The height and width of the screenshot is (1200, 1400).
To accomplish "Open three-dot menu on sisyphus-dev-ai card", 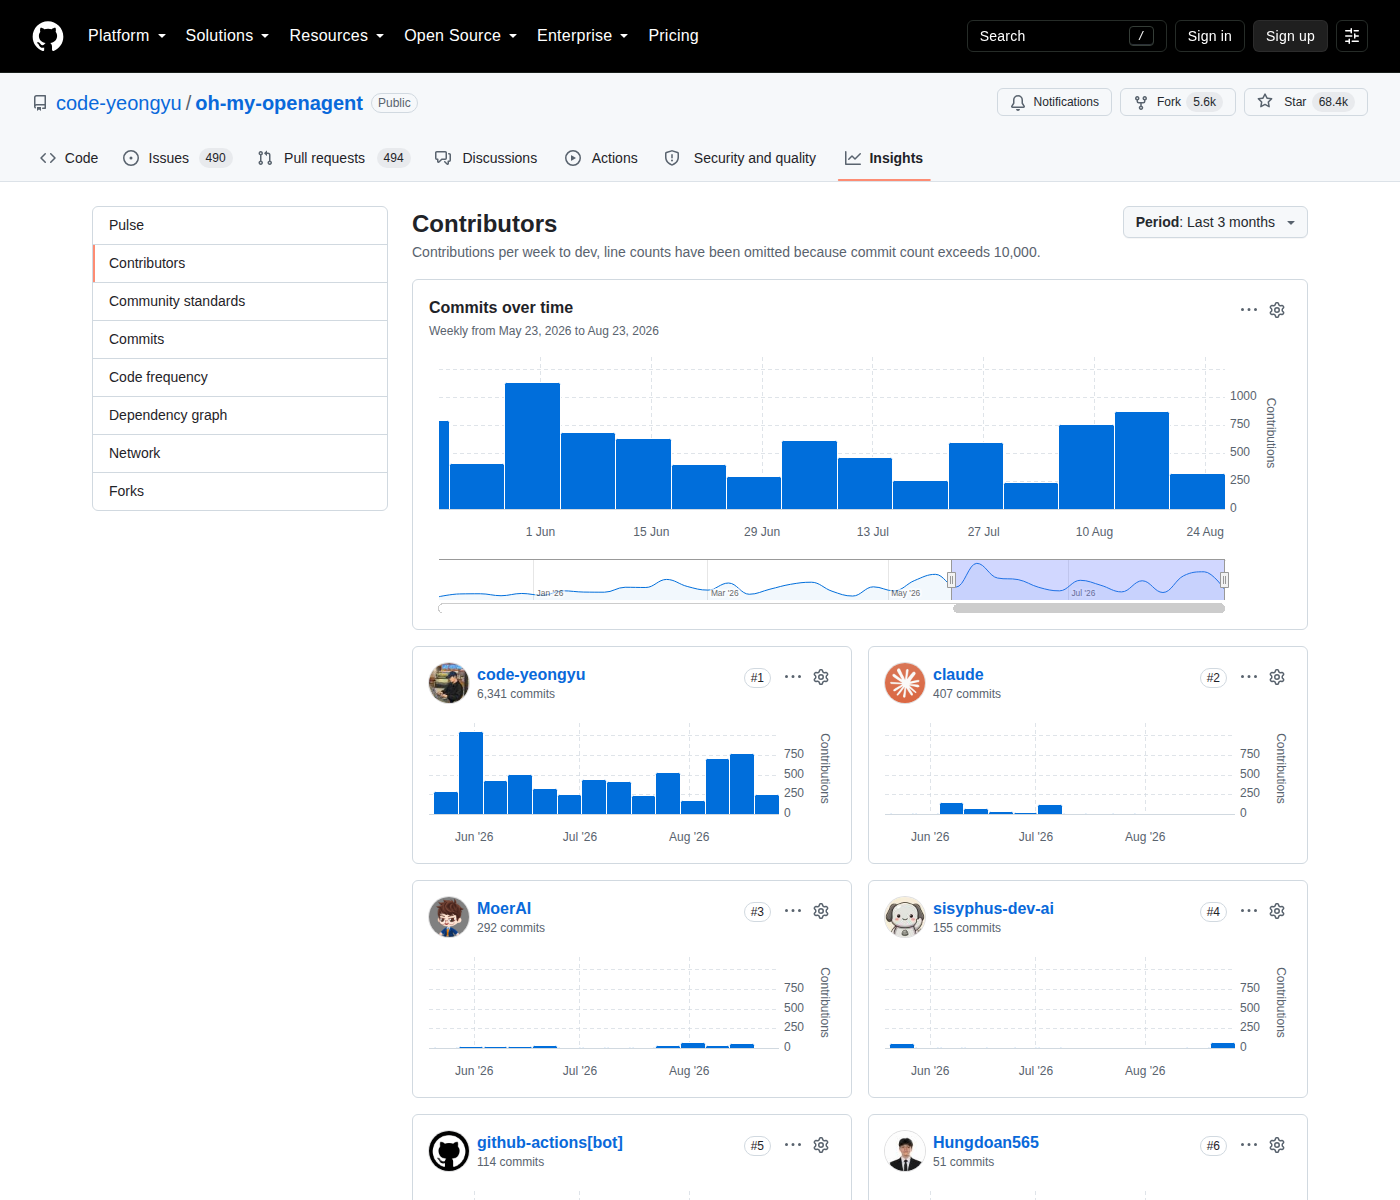I will 1249,911.
